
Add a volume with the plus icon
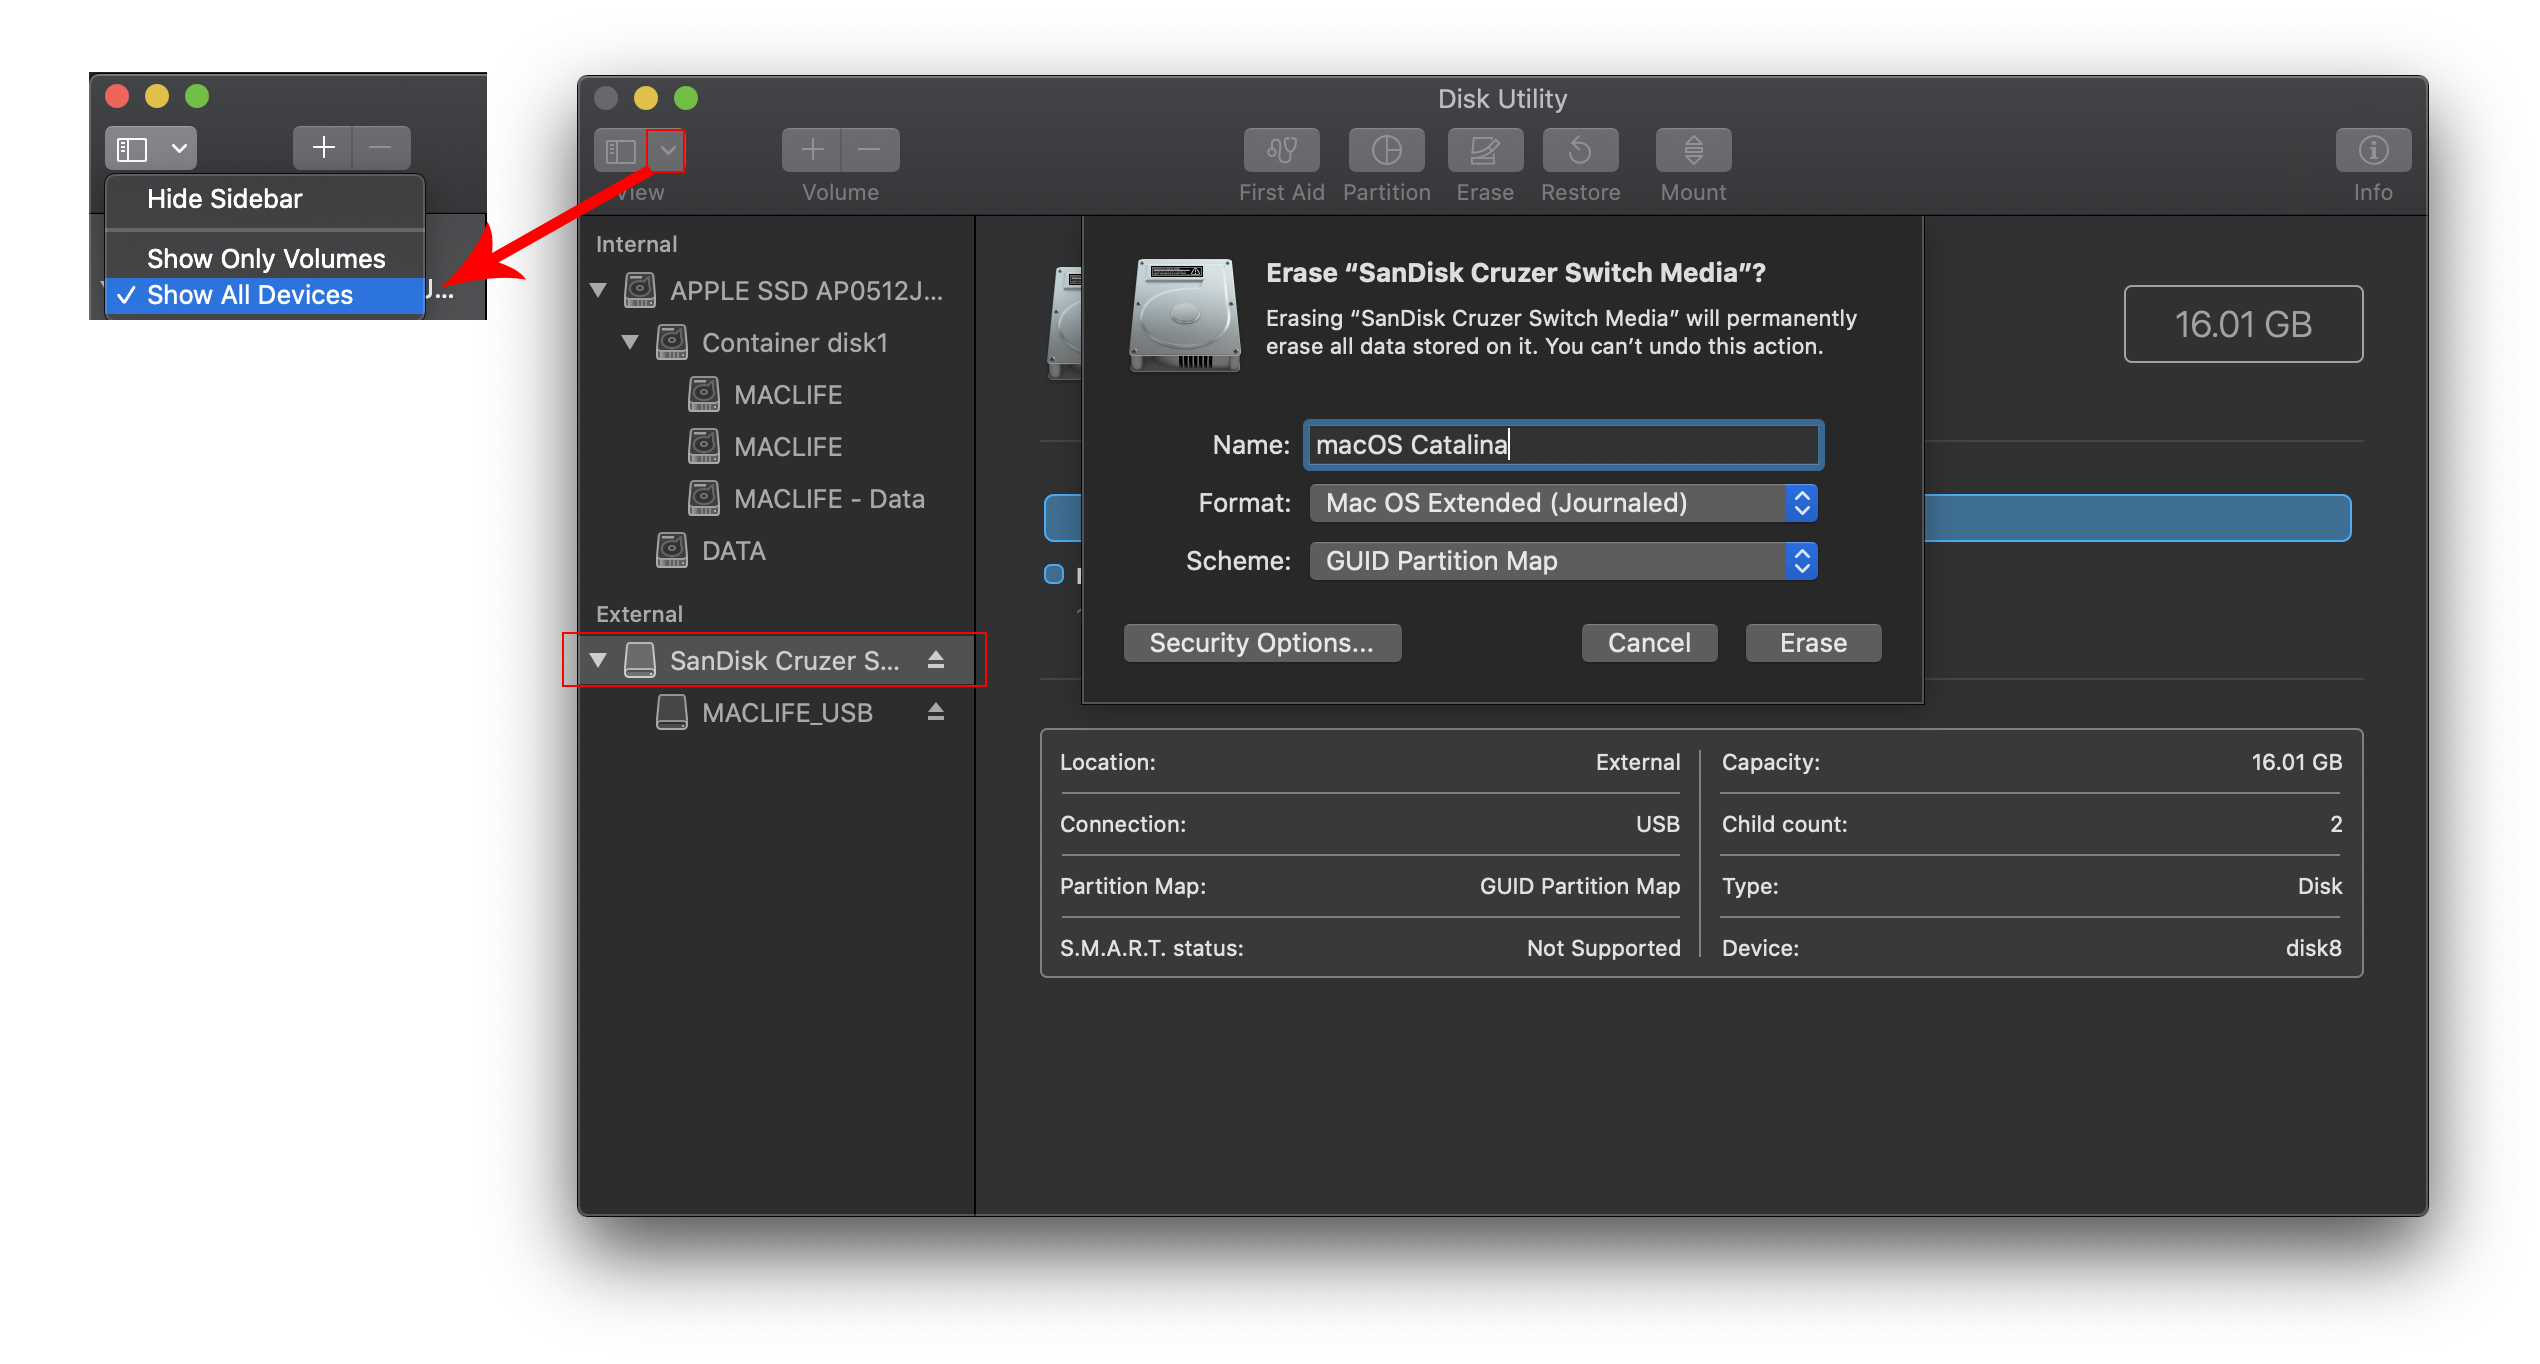tap(810, 149)
